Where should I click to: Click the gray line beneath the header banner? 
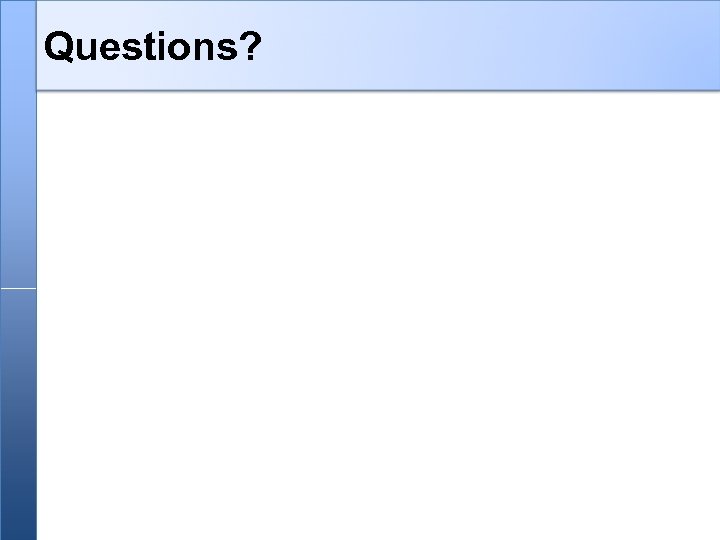click(378, 92)
